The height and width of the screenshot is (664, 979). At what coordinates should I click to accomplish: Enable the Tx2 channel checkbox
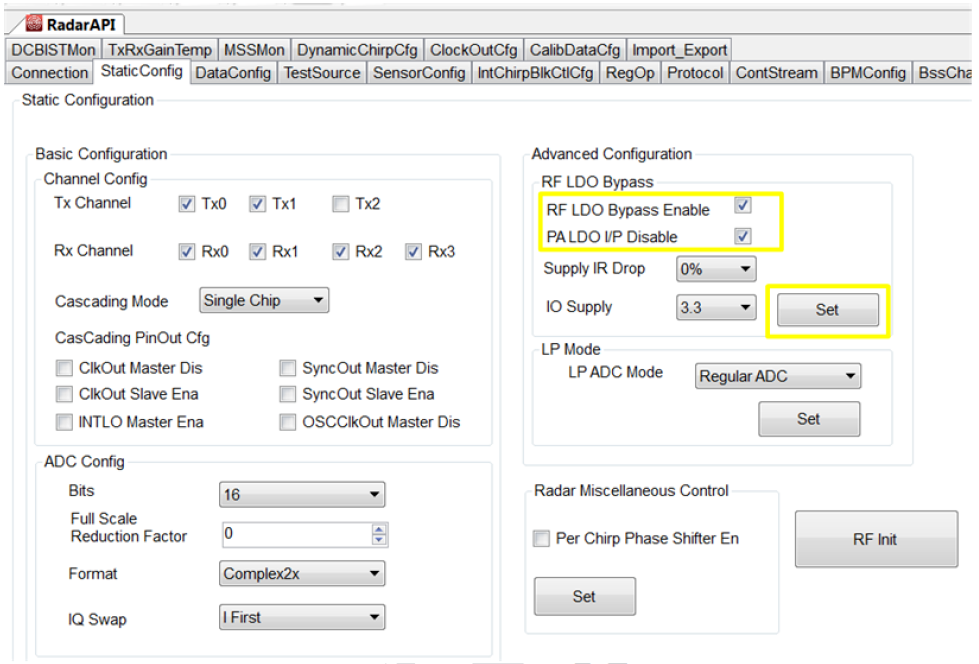[340, 204]
